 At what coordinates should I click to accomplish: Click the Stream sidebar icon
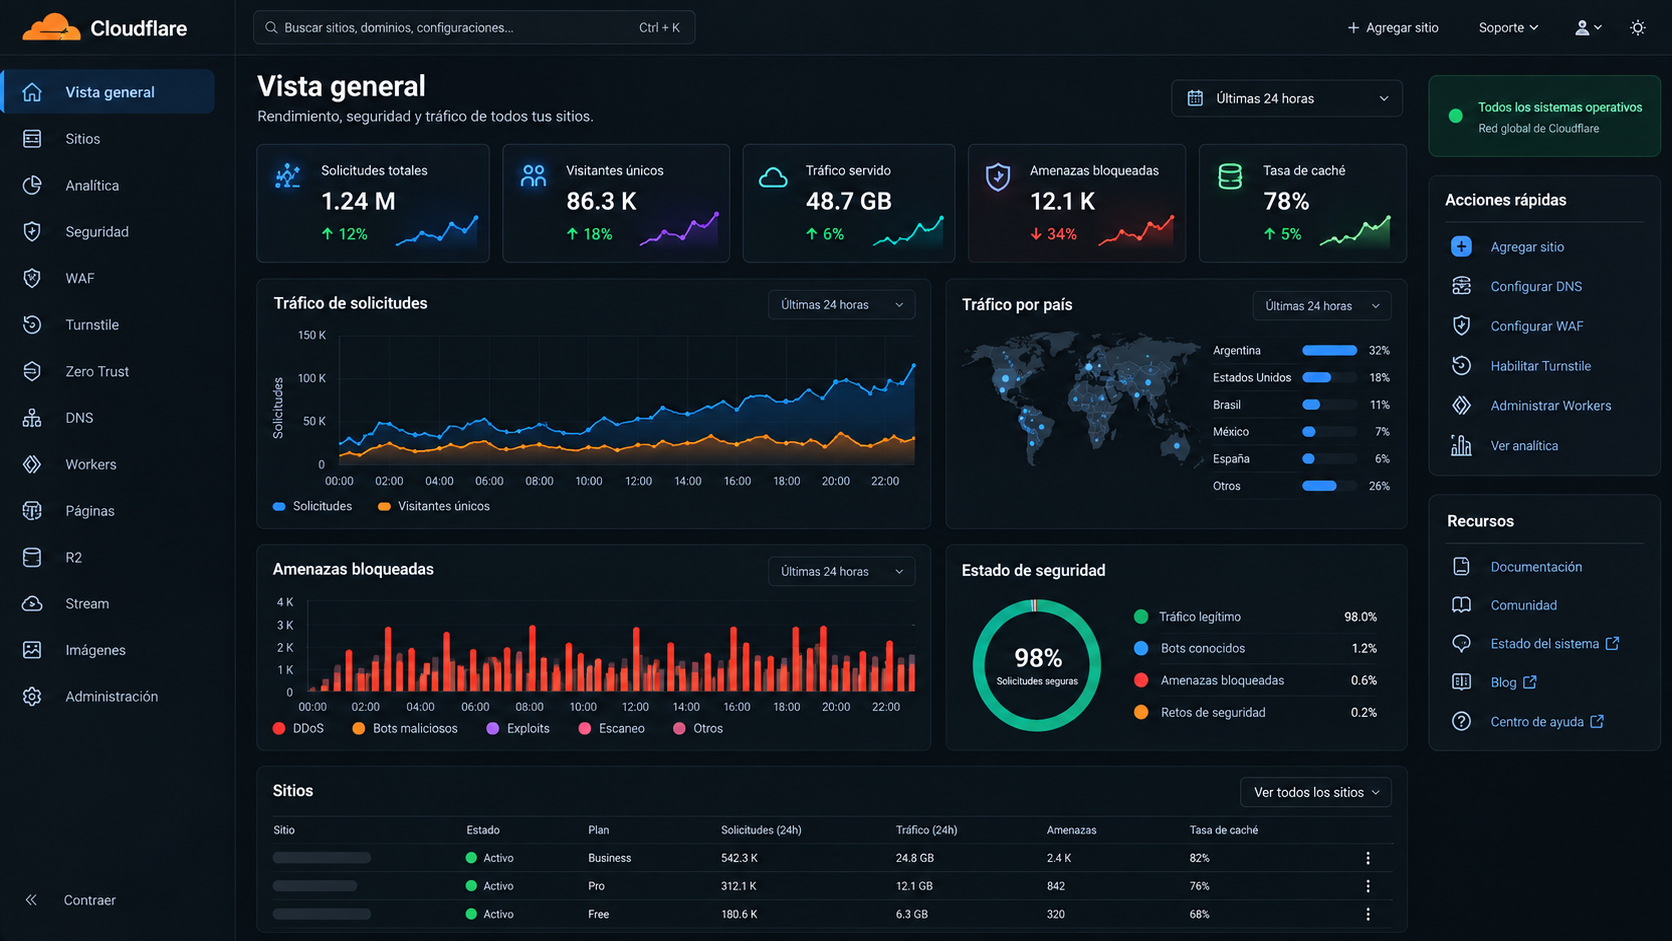coord(32,604)
